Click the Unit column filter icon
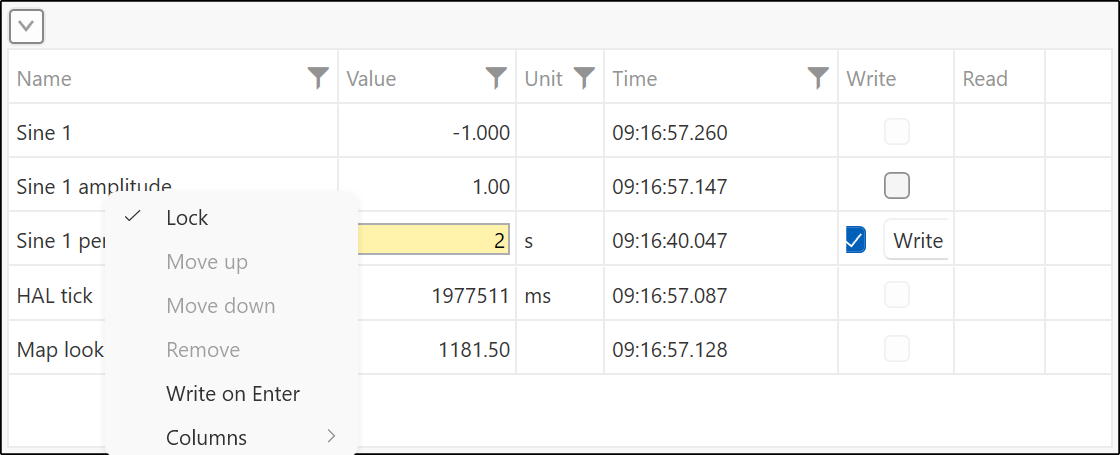 click(x=584, y=77)
